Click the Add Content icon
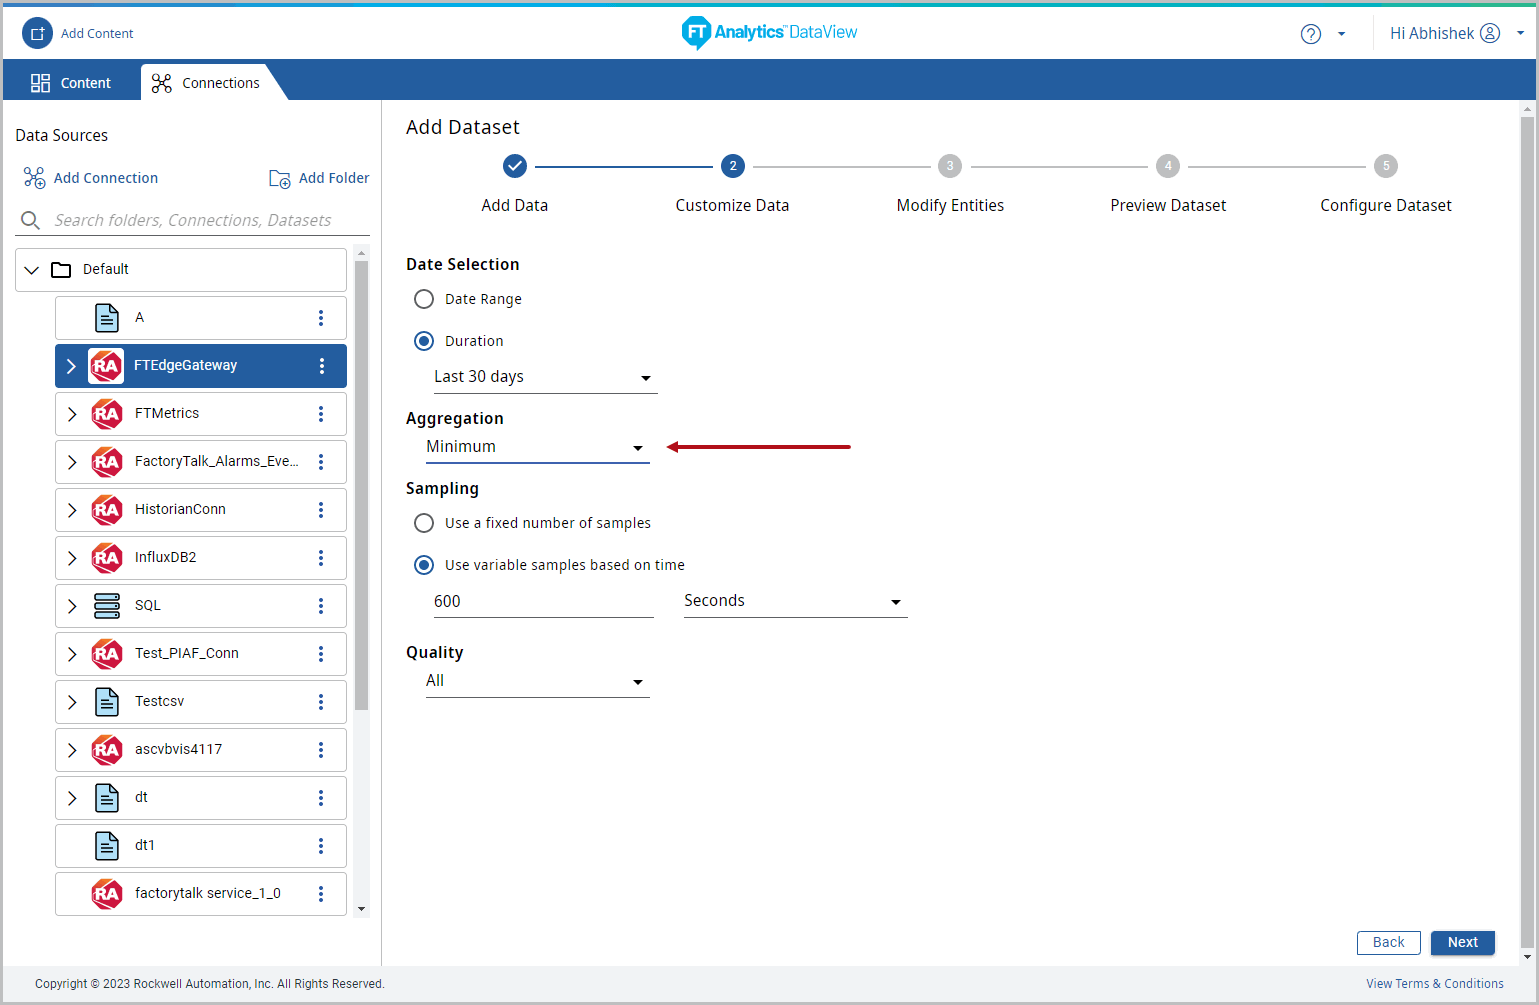 (x=37, y=33)
